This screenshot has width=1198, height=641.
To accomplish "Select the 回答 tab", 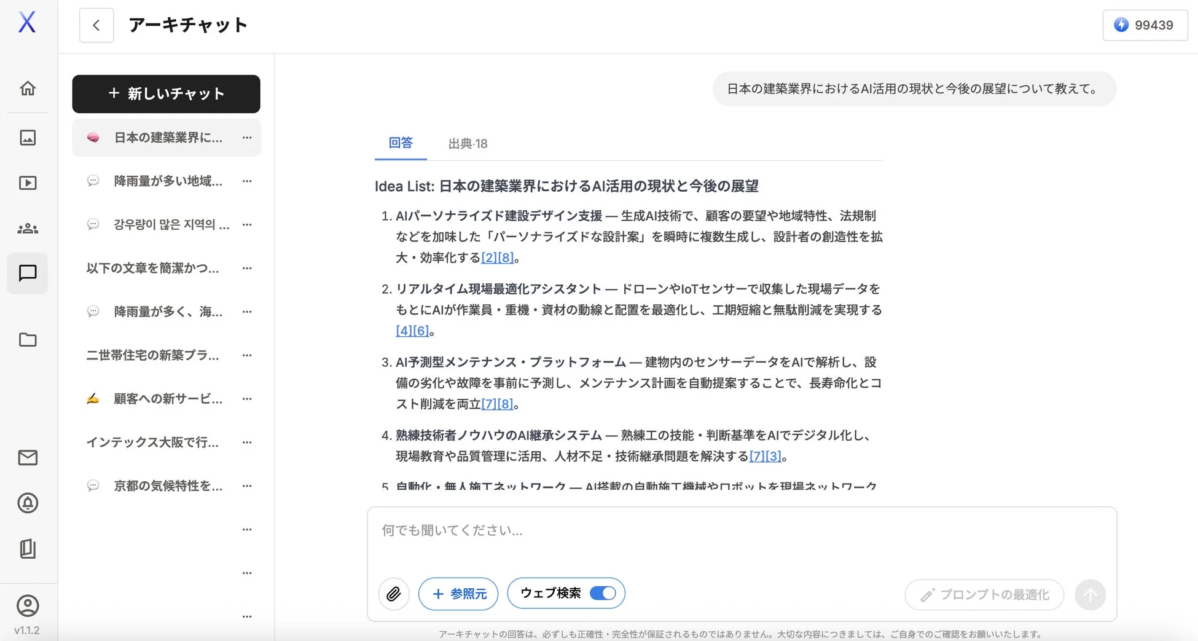I will pos(402,143).
